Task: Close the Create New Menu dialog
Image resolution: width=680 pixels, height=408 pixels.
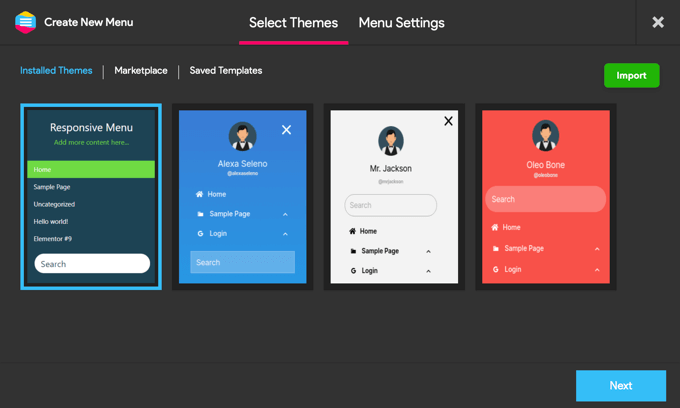Action: [657, 22]
